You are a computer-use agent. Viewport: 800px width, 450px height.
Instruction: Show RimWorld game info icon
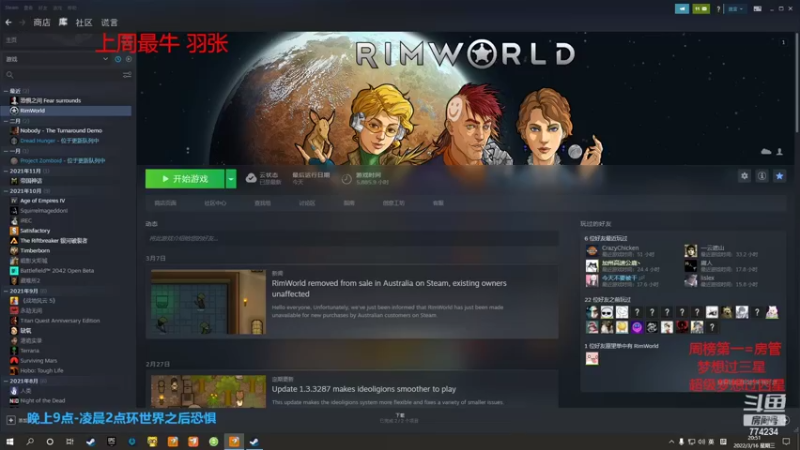coord(762,176)
